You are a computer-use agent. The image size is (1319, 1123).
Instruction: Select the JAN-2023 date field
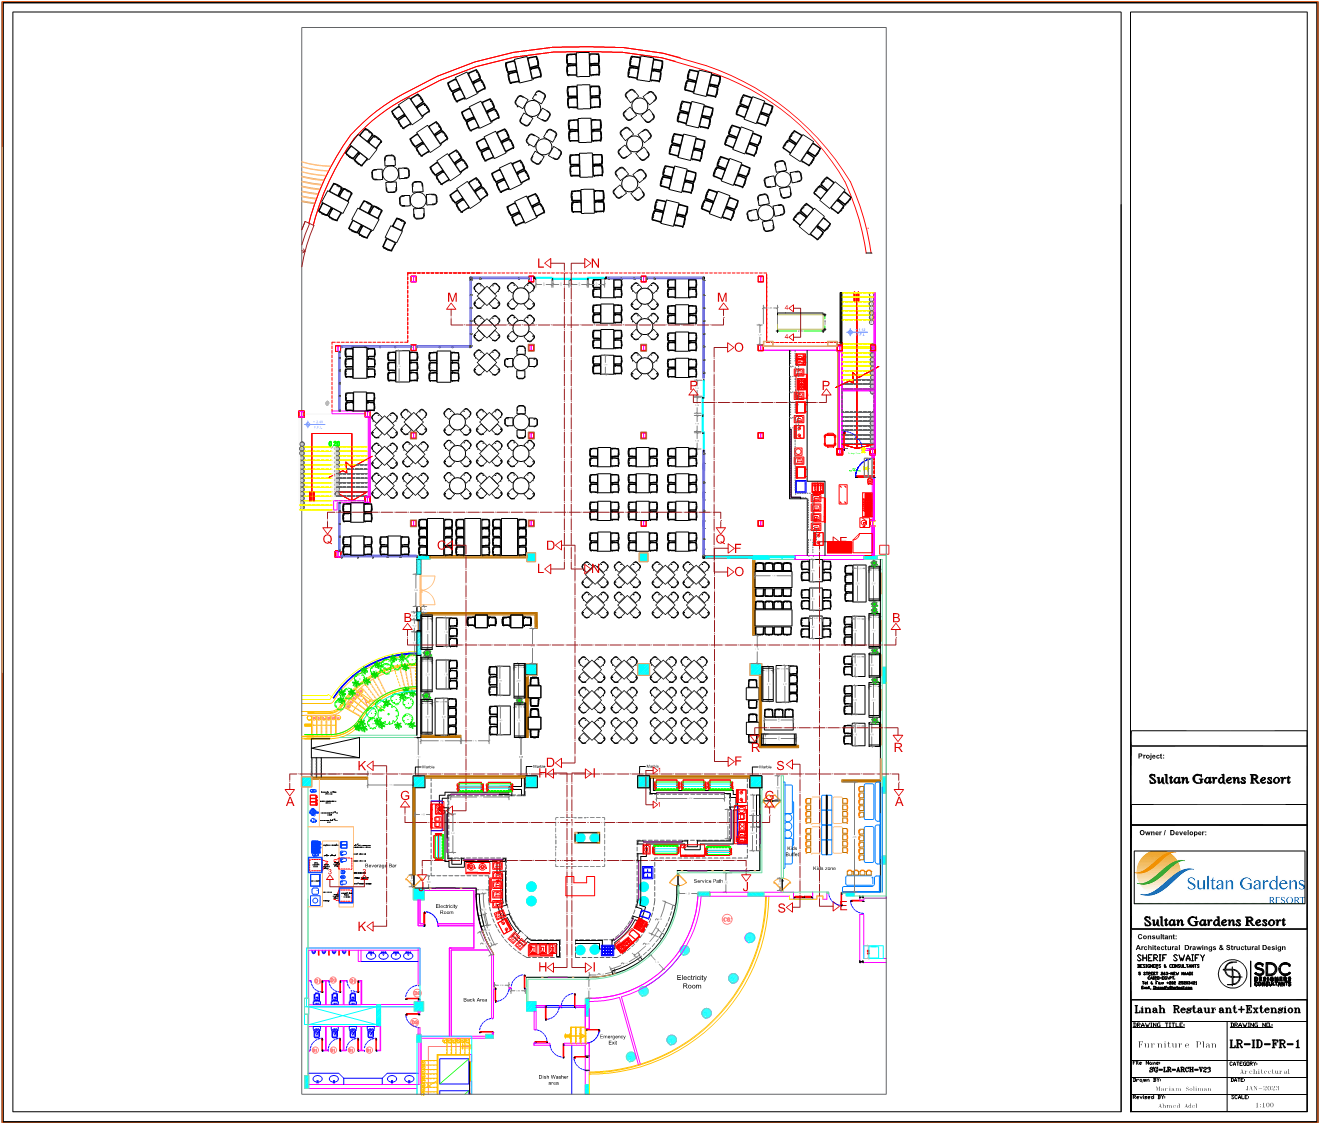pyautogui.click(x=1264, y=1088)
